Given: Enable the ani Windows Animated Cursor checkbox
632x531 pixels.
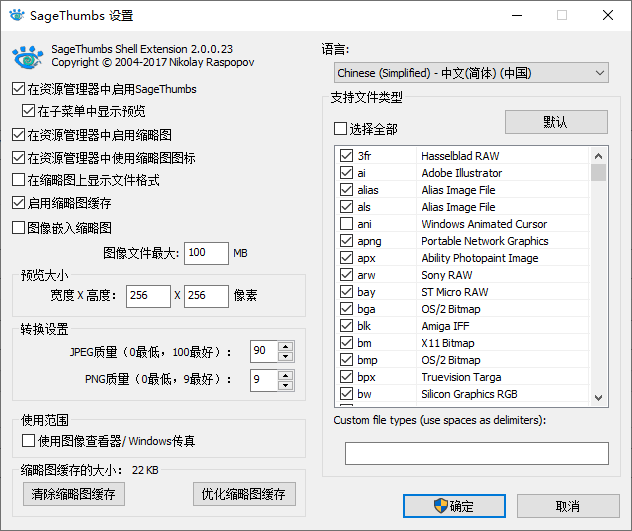Looking at the screenshot, I should (347, 224).
